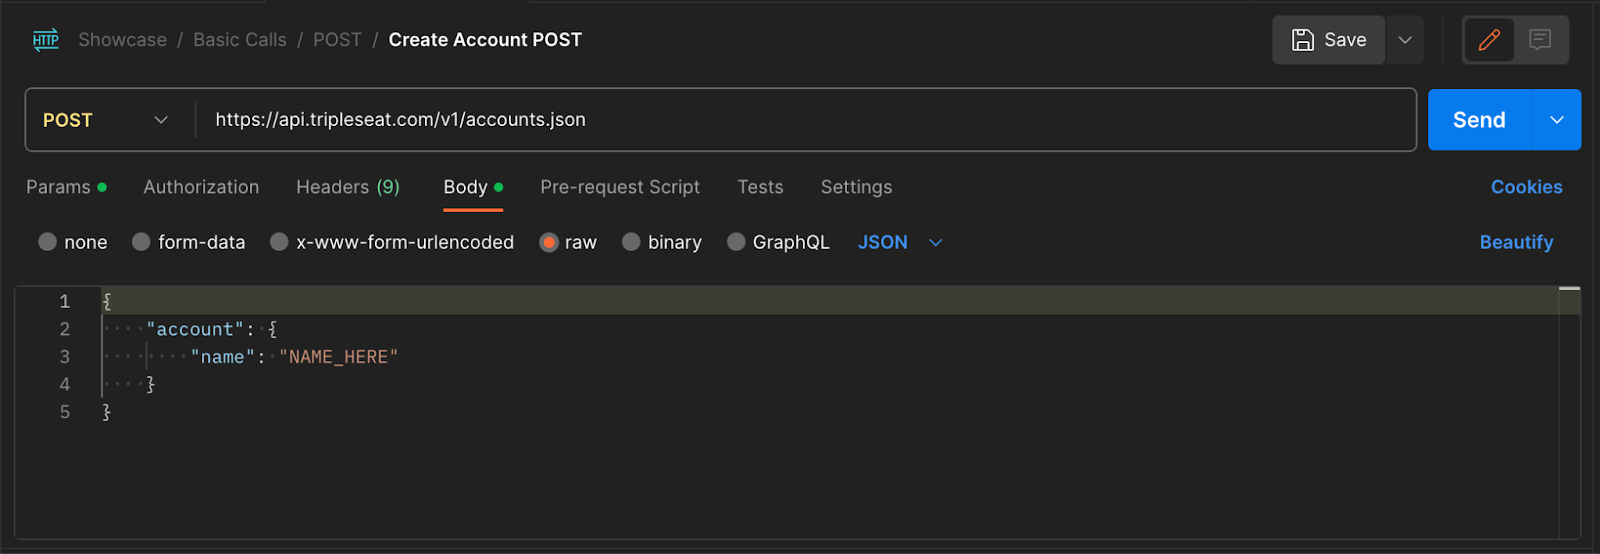Select the binary body option

click(631, 242)
